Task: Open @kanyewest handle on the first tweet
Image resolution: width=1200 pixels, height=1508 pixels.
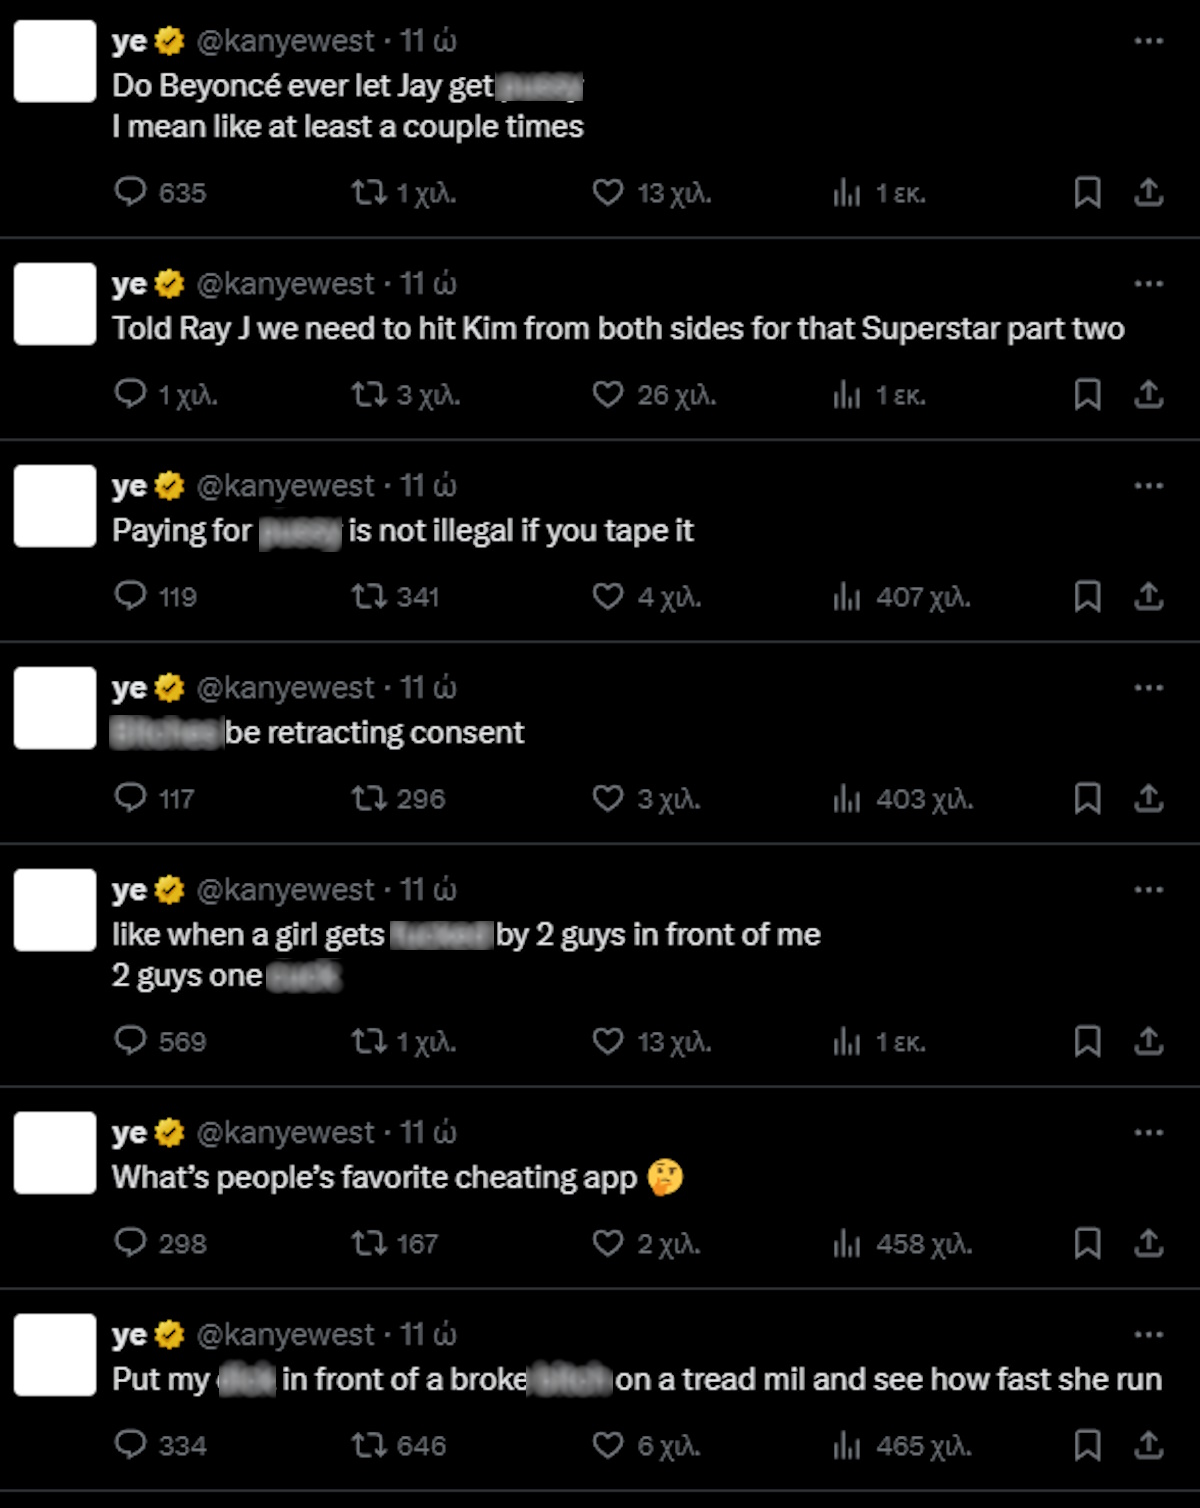Action: point(285,41)
